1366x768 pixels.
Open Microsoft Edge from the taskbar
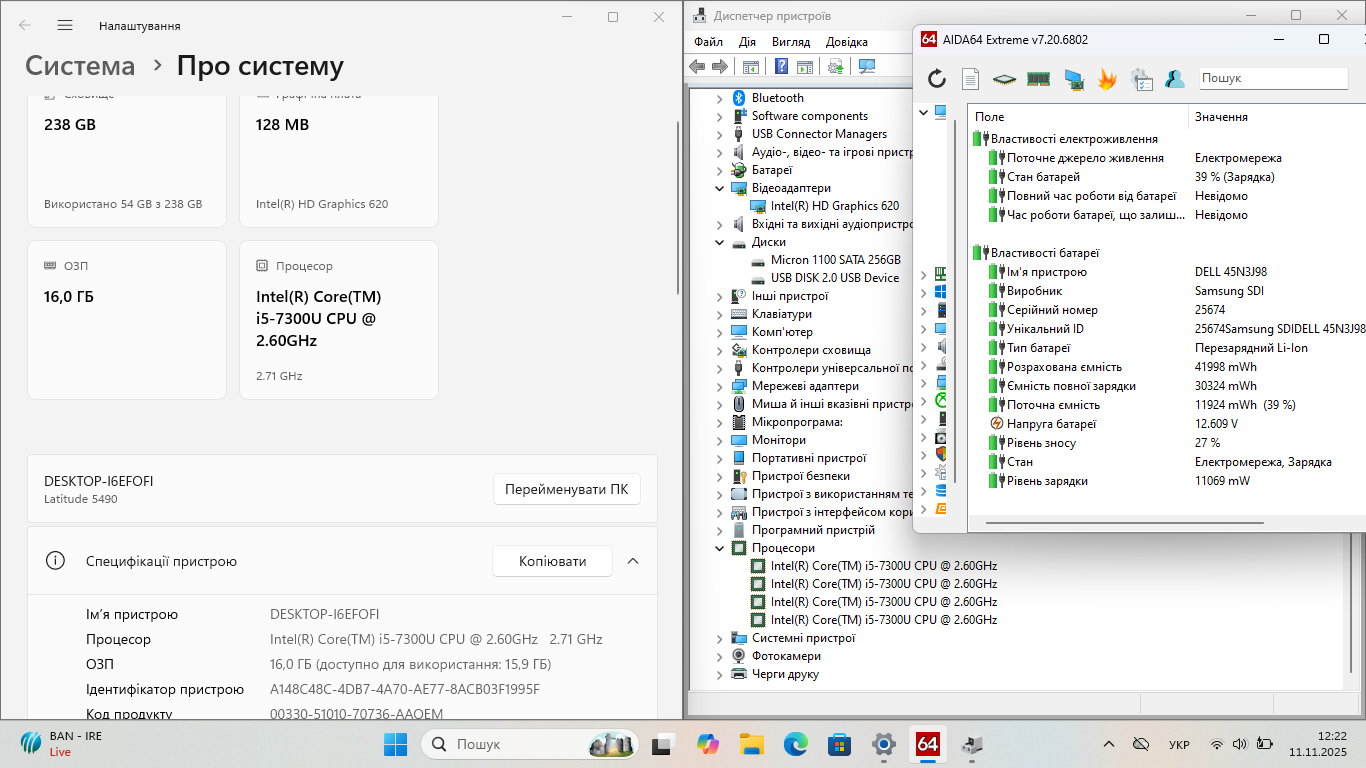pos(795,744)
